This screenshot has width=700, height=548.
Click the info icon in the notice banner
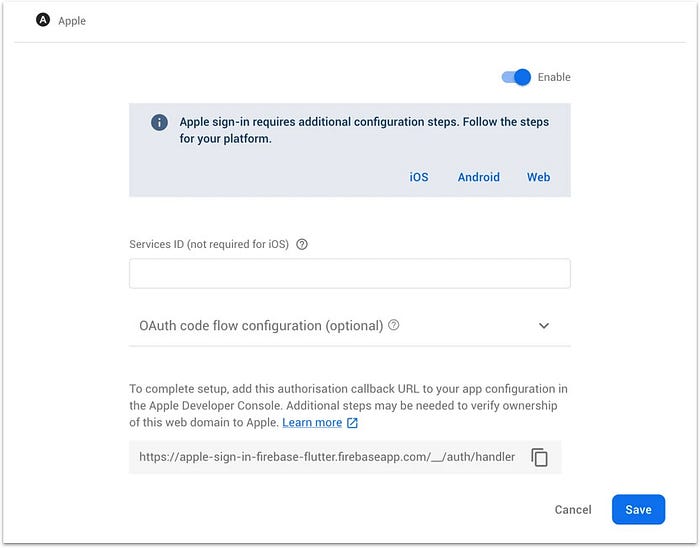pyautogui.click(x=159, y=122)
